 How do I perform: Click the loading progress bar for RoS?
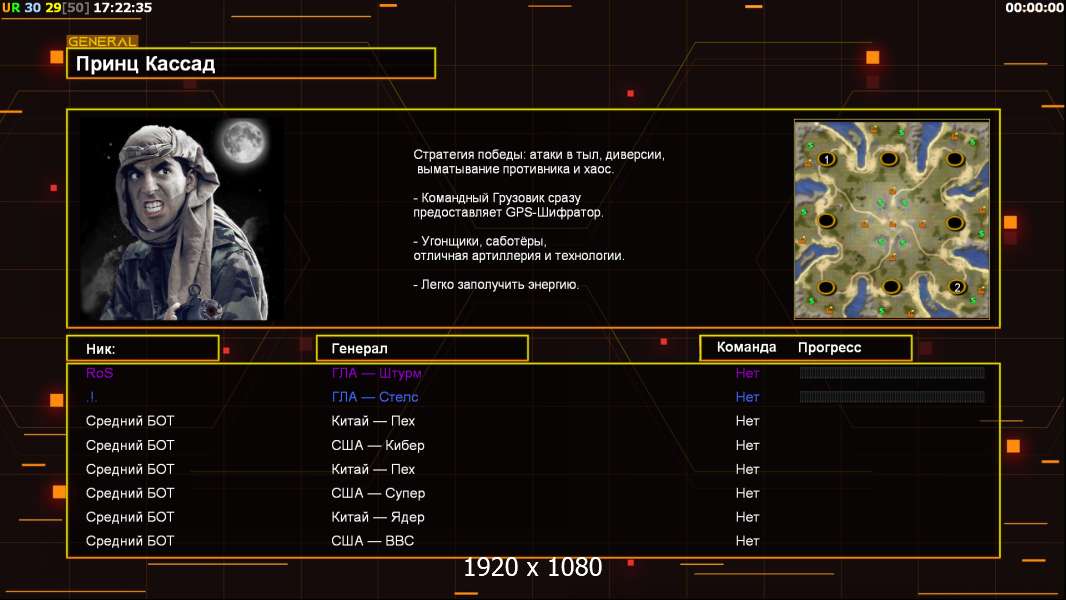pos(892,373)
